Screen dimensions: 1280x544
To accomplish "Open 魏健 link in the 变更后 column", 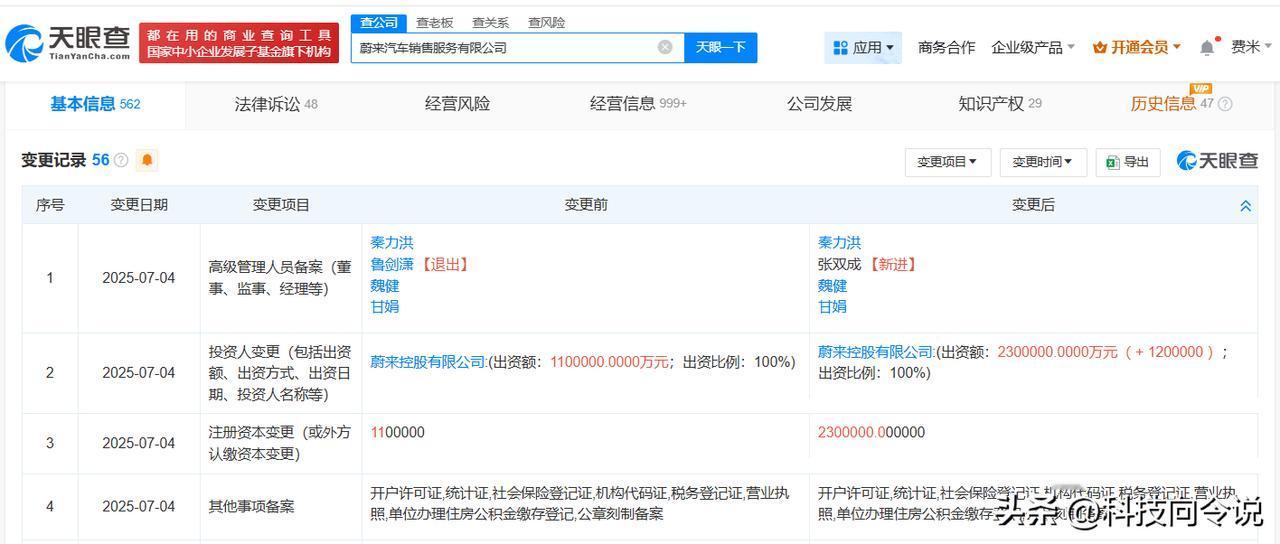I will click(x=832, y=286).
